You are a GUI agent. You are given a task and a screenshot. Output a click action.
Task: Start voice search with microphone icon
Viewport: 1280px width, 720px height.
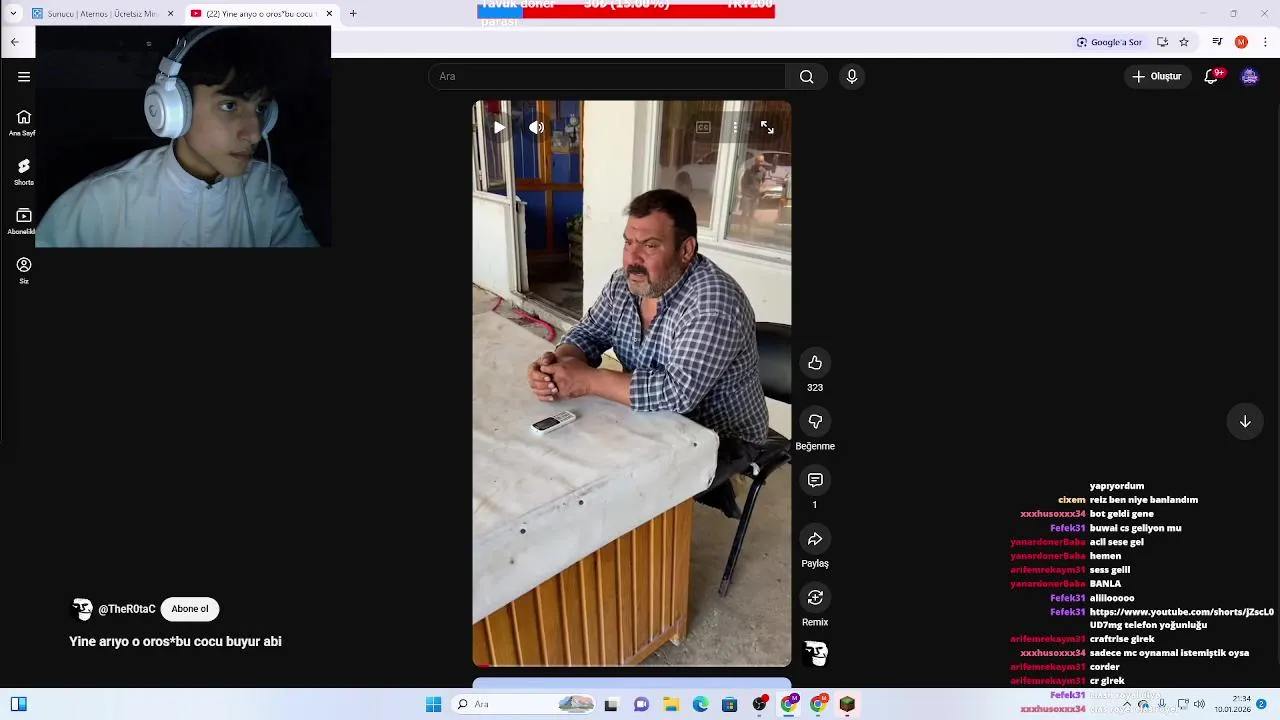[x=851, y=77]
